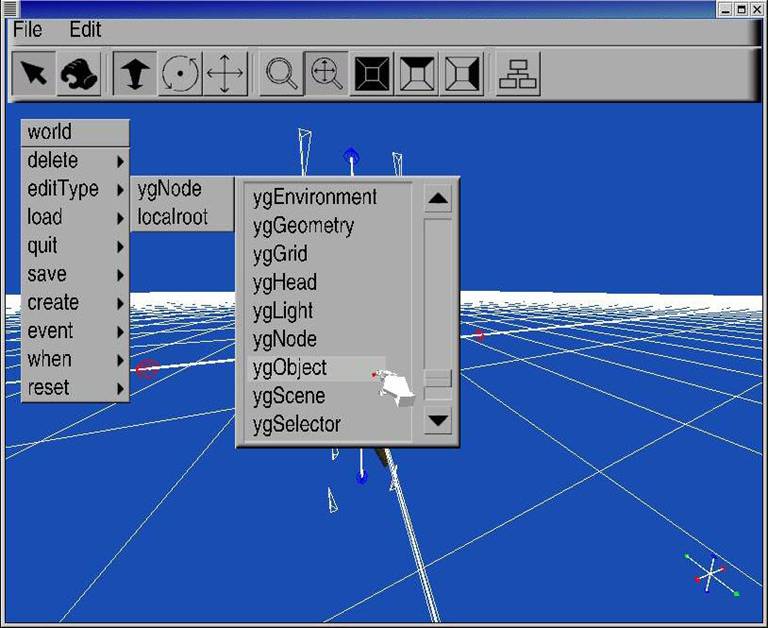Viewport: 768px width, 628px height.
Task: Click the list scroll up arrow button
Action: (x=437, y=199)
